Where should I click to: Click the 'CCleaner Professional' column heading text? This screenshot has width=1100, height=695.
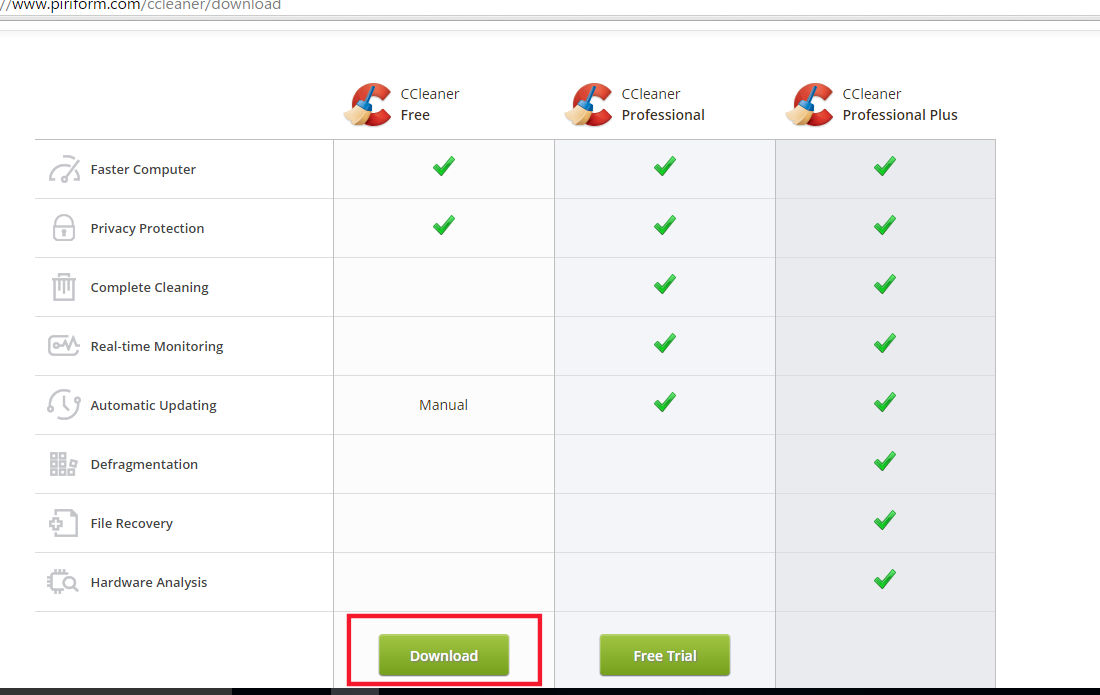coord(663,104)
